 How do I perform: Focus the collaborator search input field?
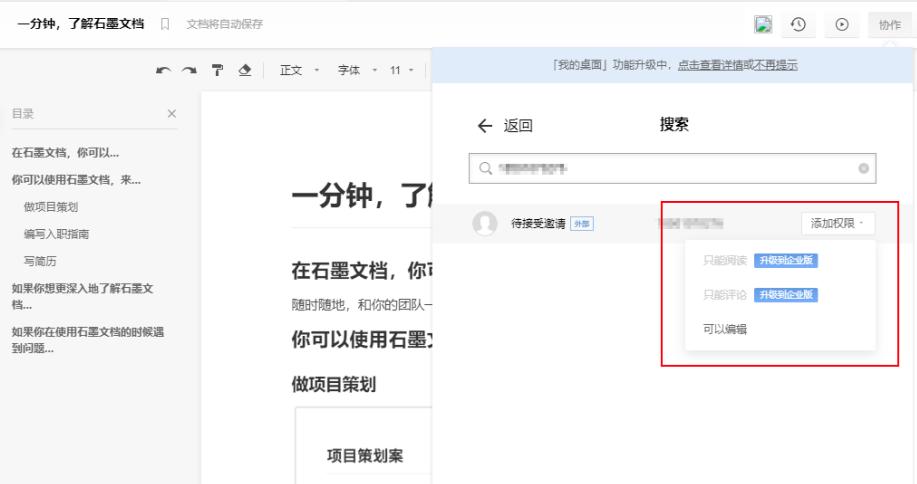pos(672,168)
